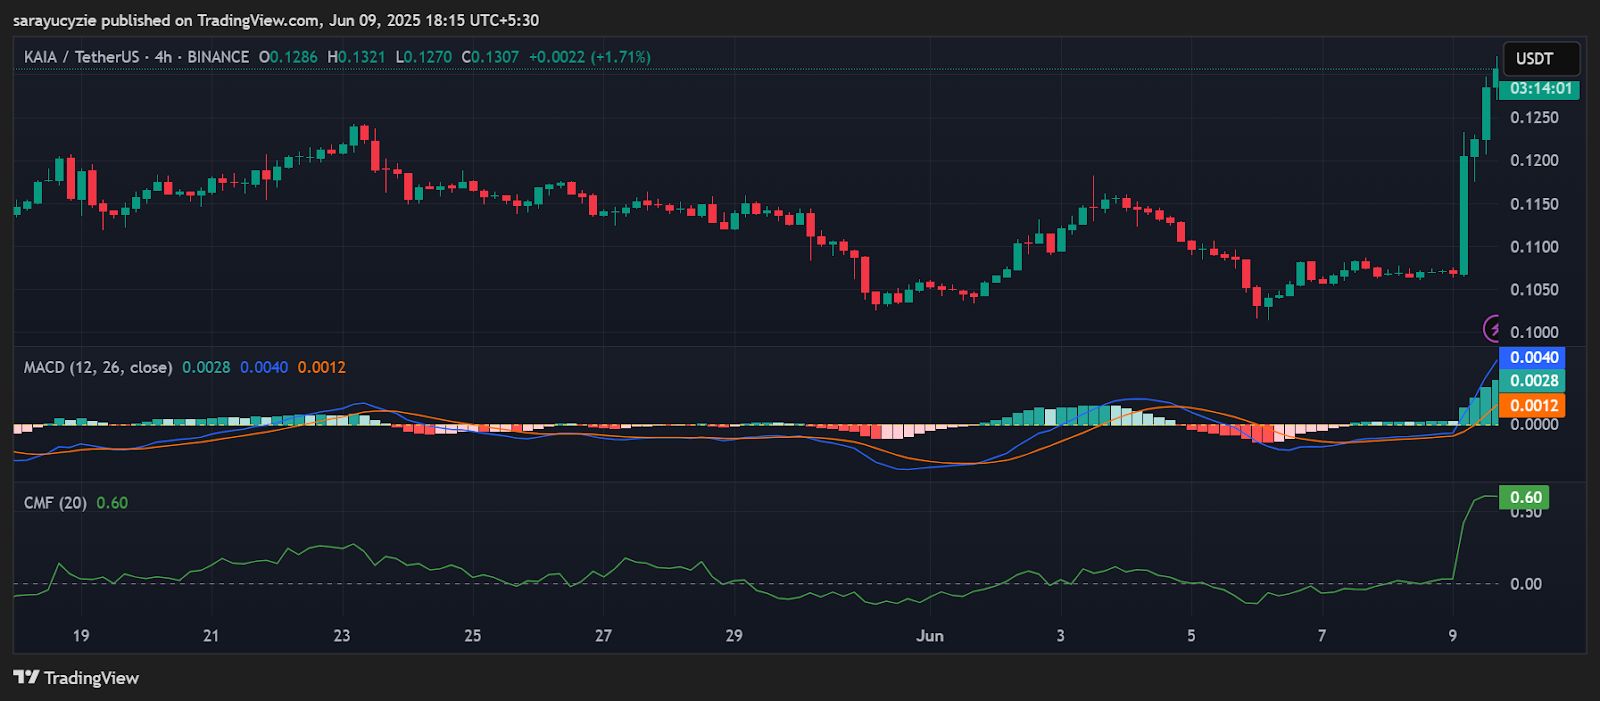
Task: Click the 0.1200 price scale label
Action: [x=1534, y=161]
